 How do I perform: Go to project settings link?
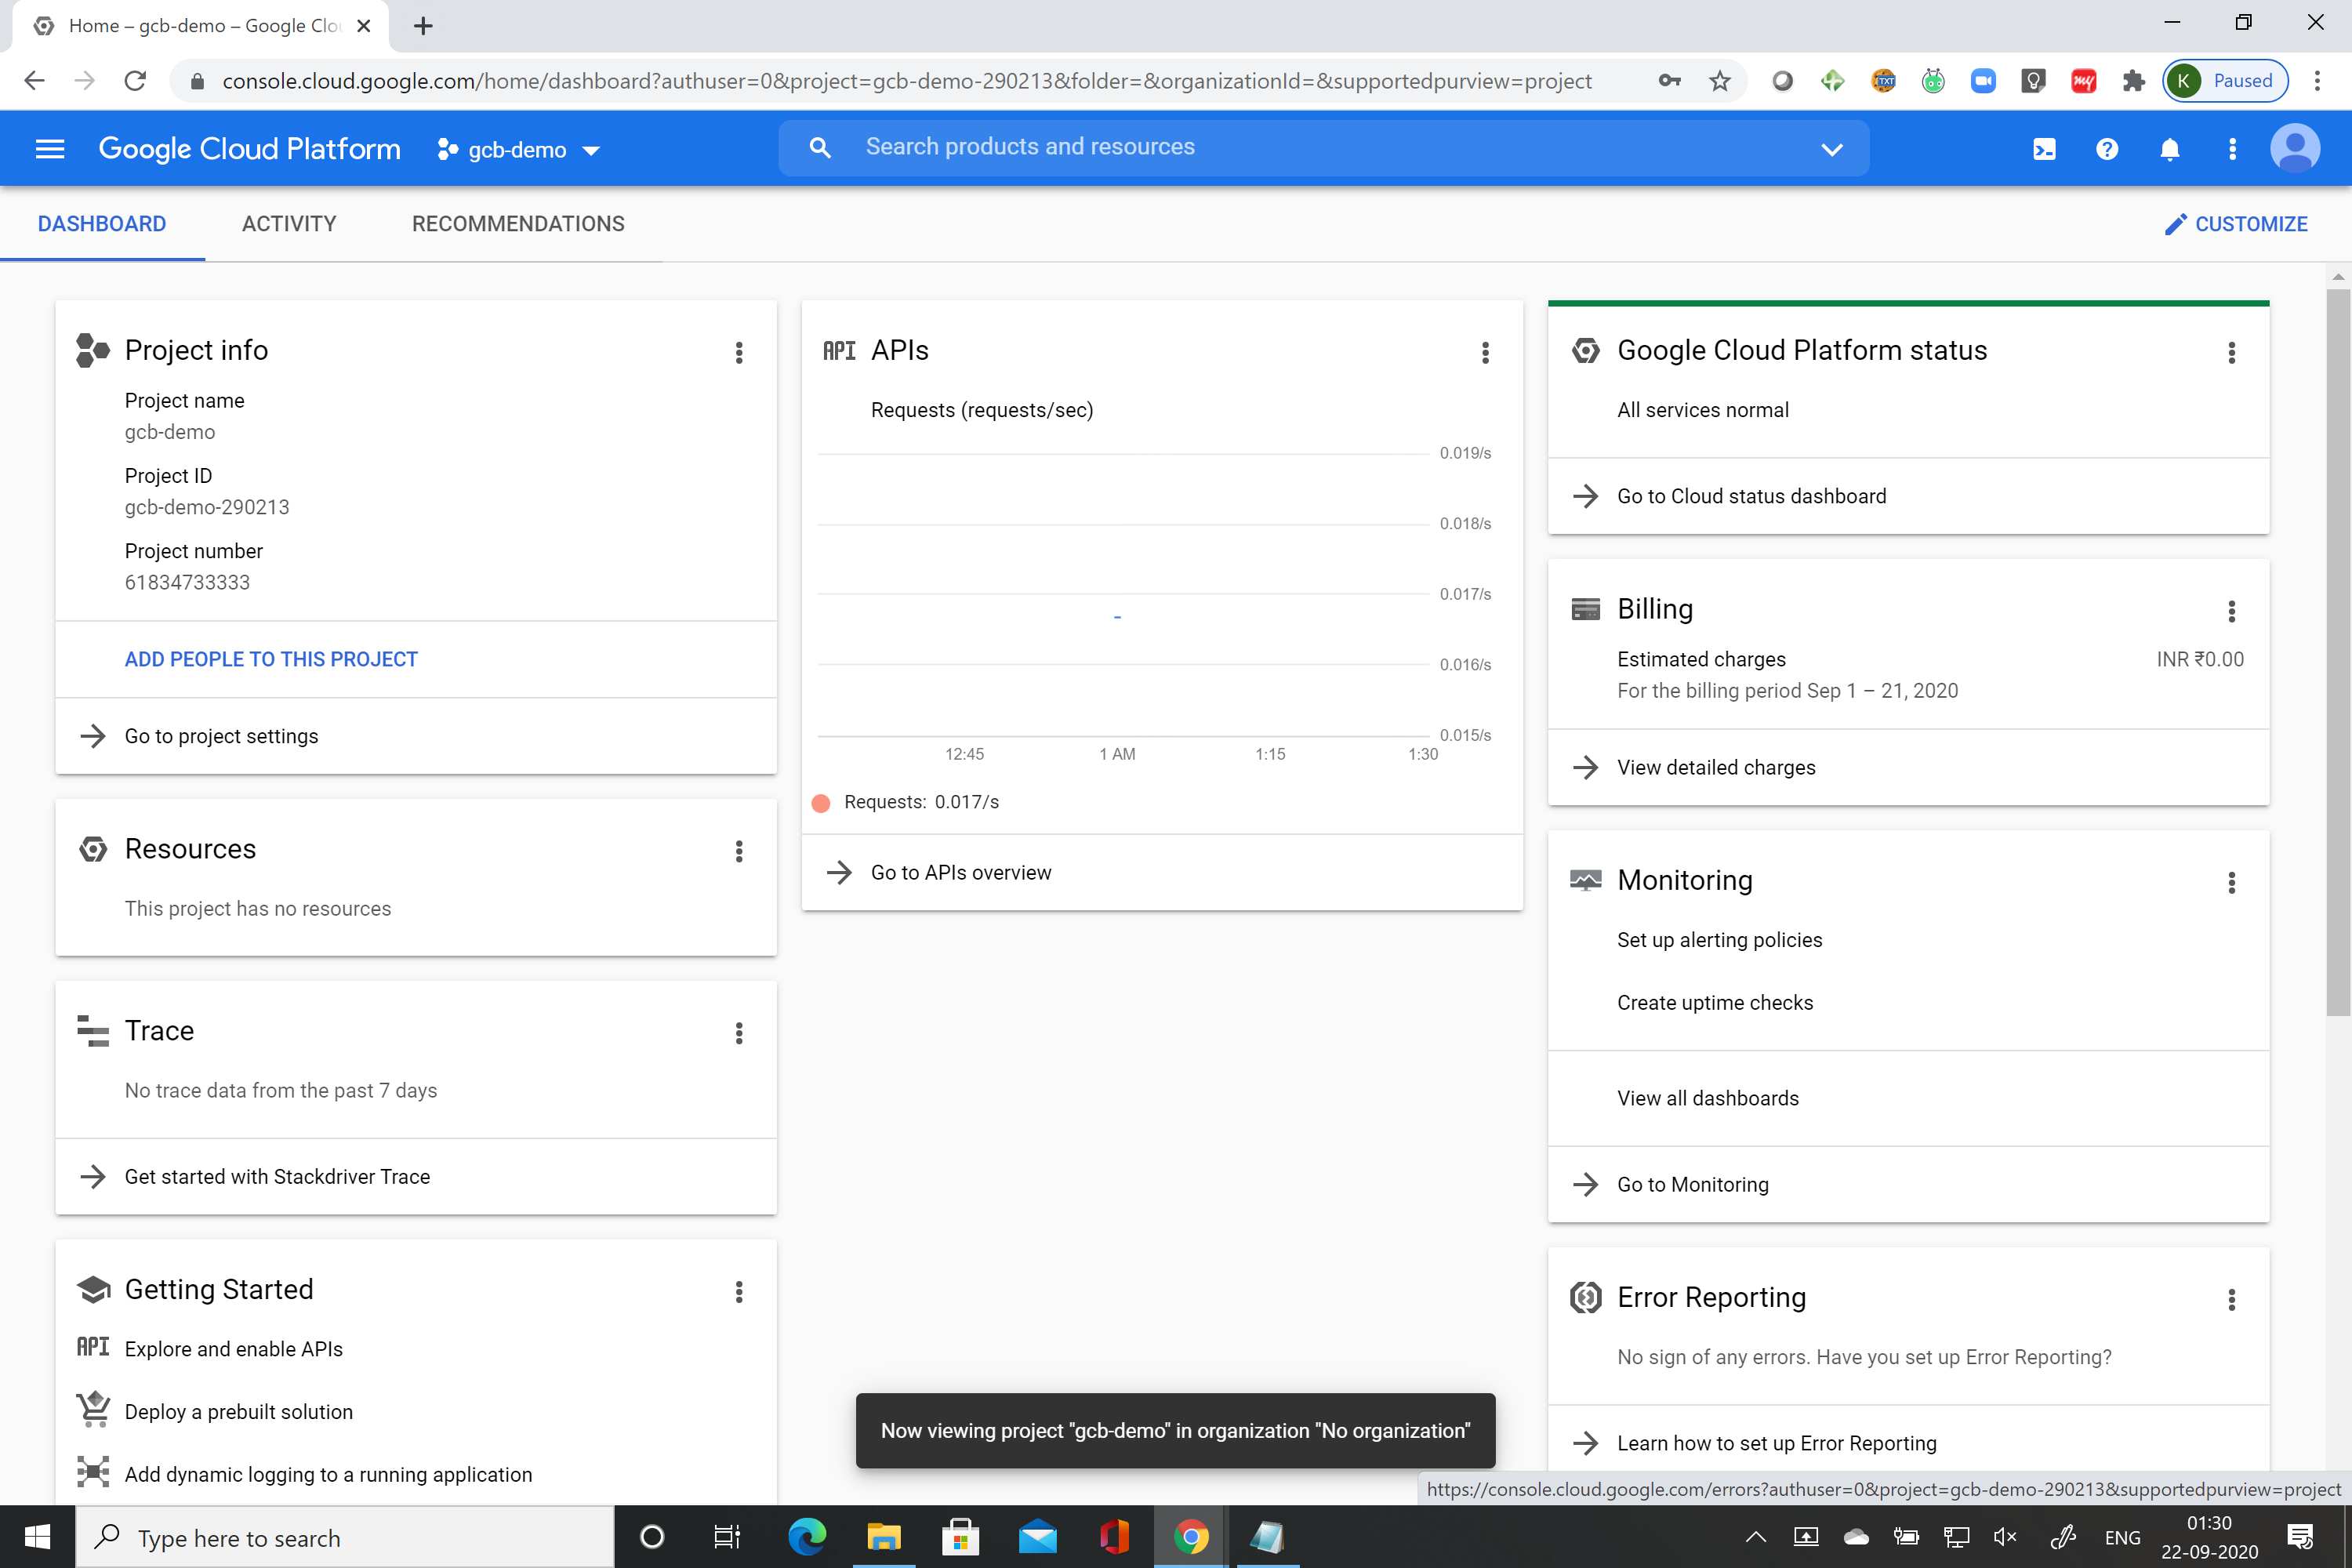[x=221, y=736]
